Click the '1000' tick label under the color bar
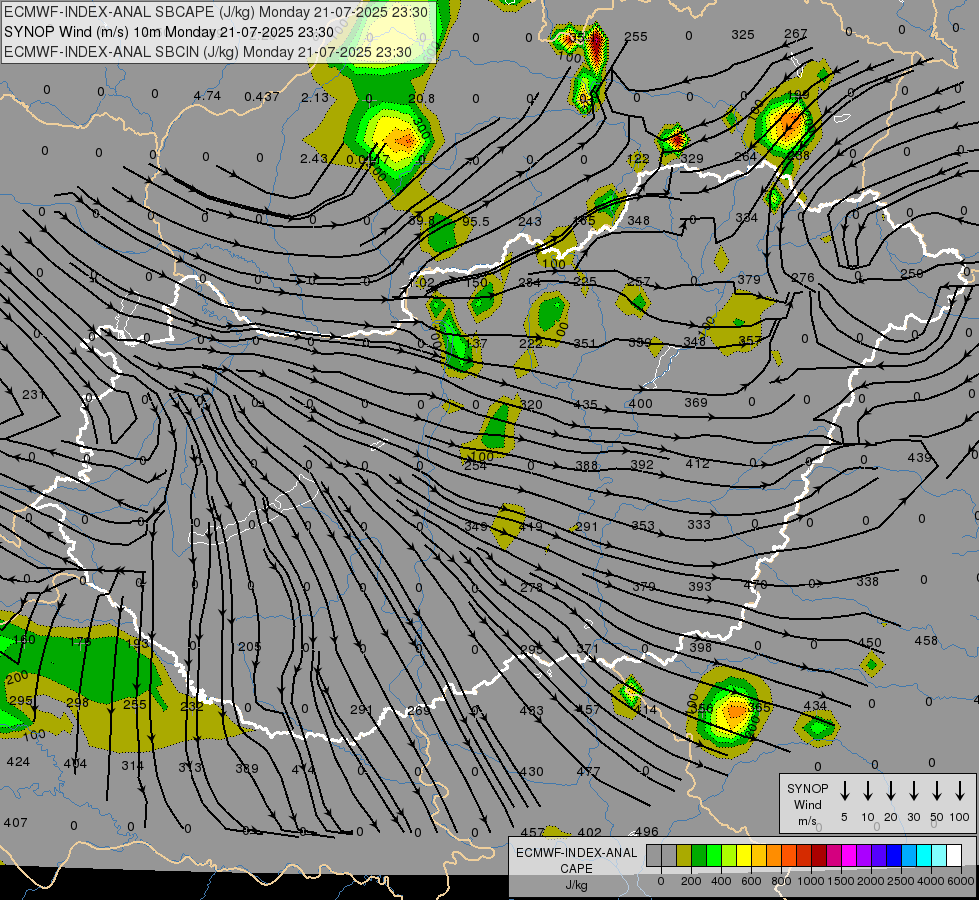This screenshot has width=979, height=900. [x=810, y=881]
